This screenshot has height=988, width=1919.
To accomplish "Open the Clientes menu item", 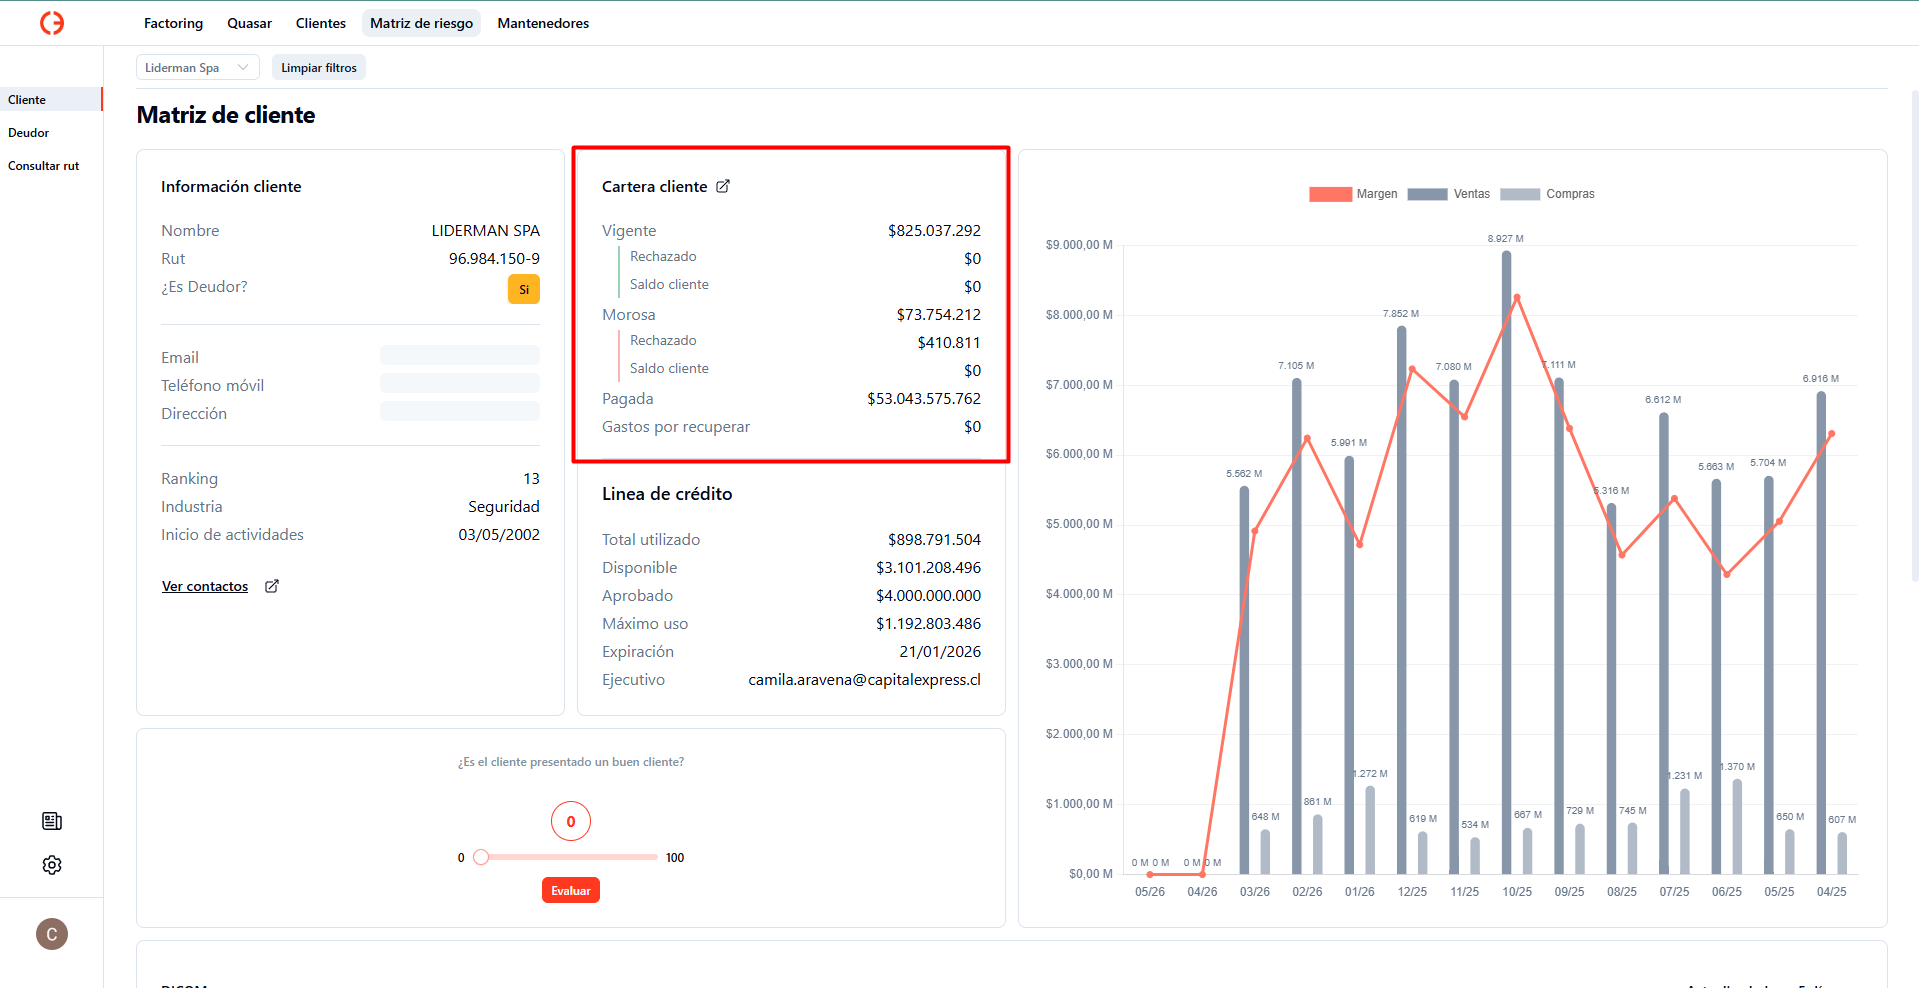I will [320, 23].
